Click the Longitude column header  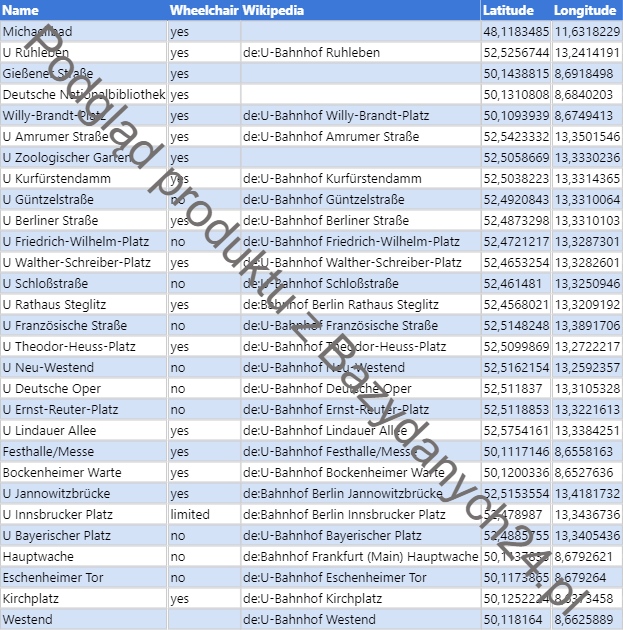point(587,10)
